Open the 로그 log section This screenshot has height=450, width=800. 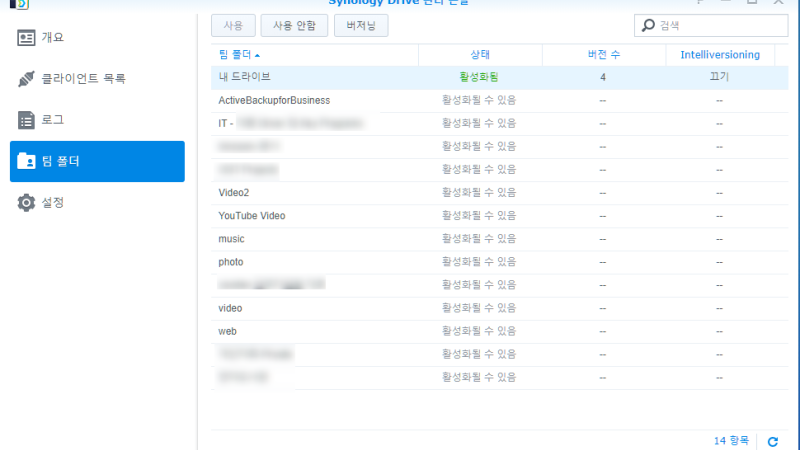(97, 120)
